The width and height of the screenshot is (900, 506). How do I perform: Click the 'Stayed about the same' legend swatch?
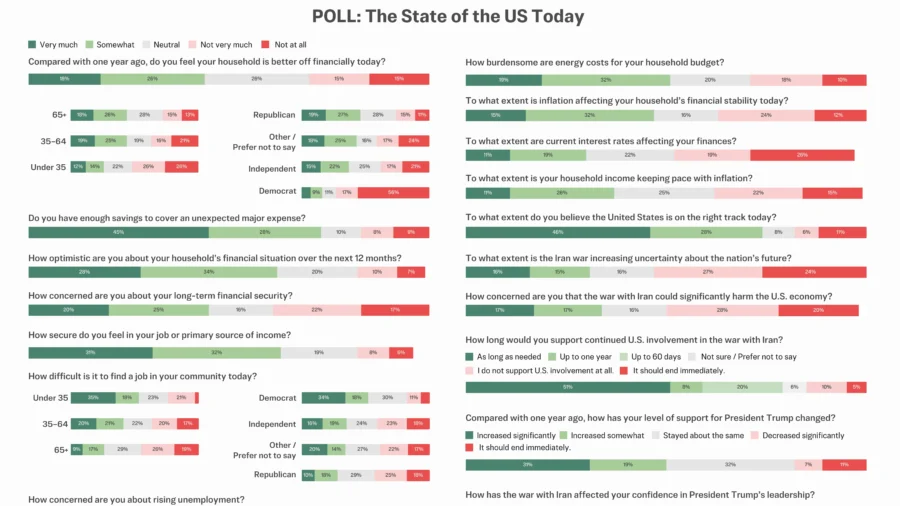pyautogui.click(x=658, y=435)
